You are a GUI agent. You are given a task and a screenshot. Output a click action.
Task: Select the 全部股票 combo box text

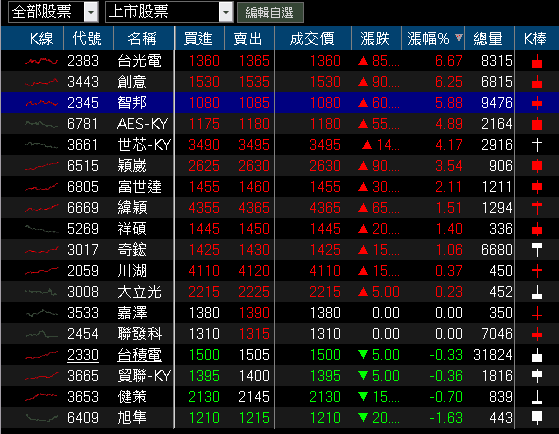42,12
